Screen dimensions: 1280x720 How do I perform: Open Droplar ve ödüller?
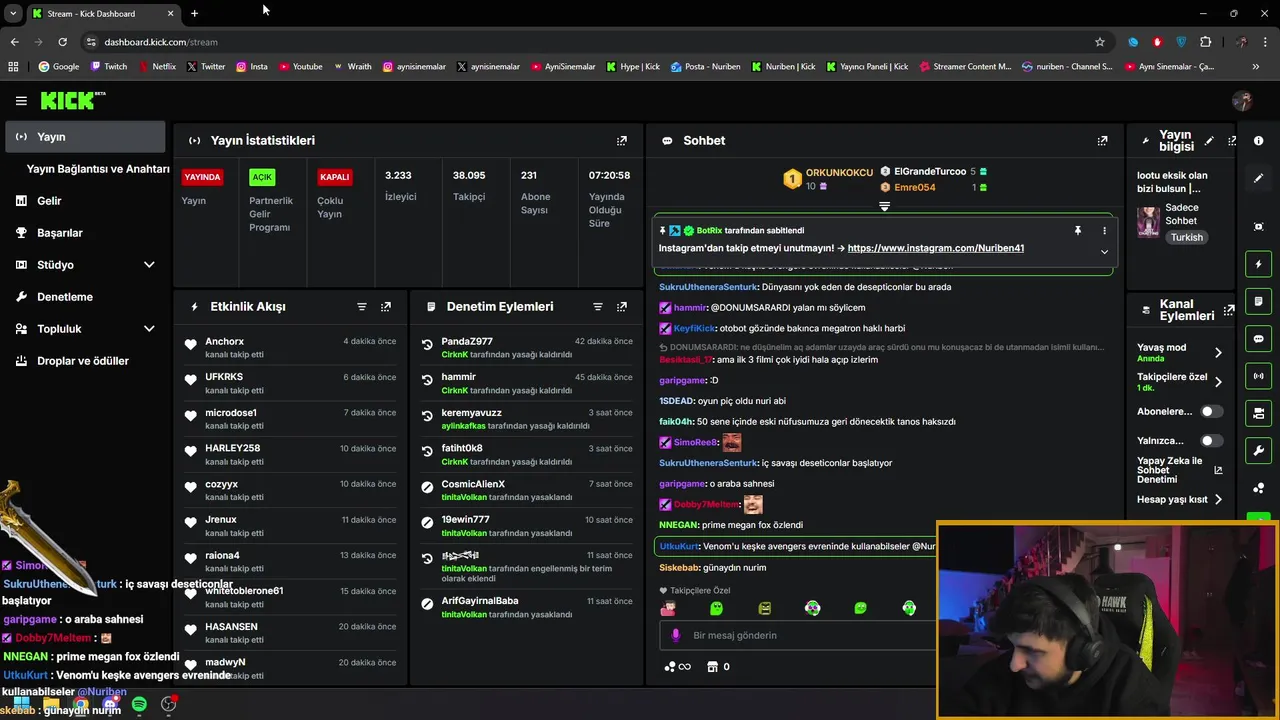(85, 361)
